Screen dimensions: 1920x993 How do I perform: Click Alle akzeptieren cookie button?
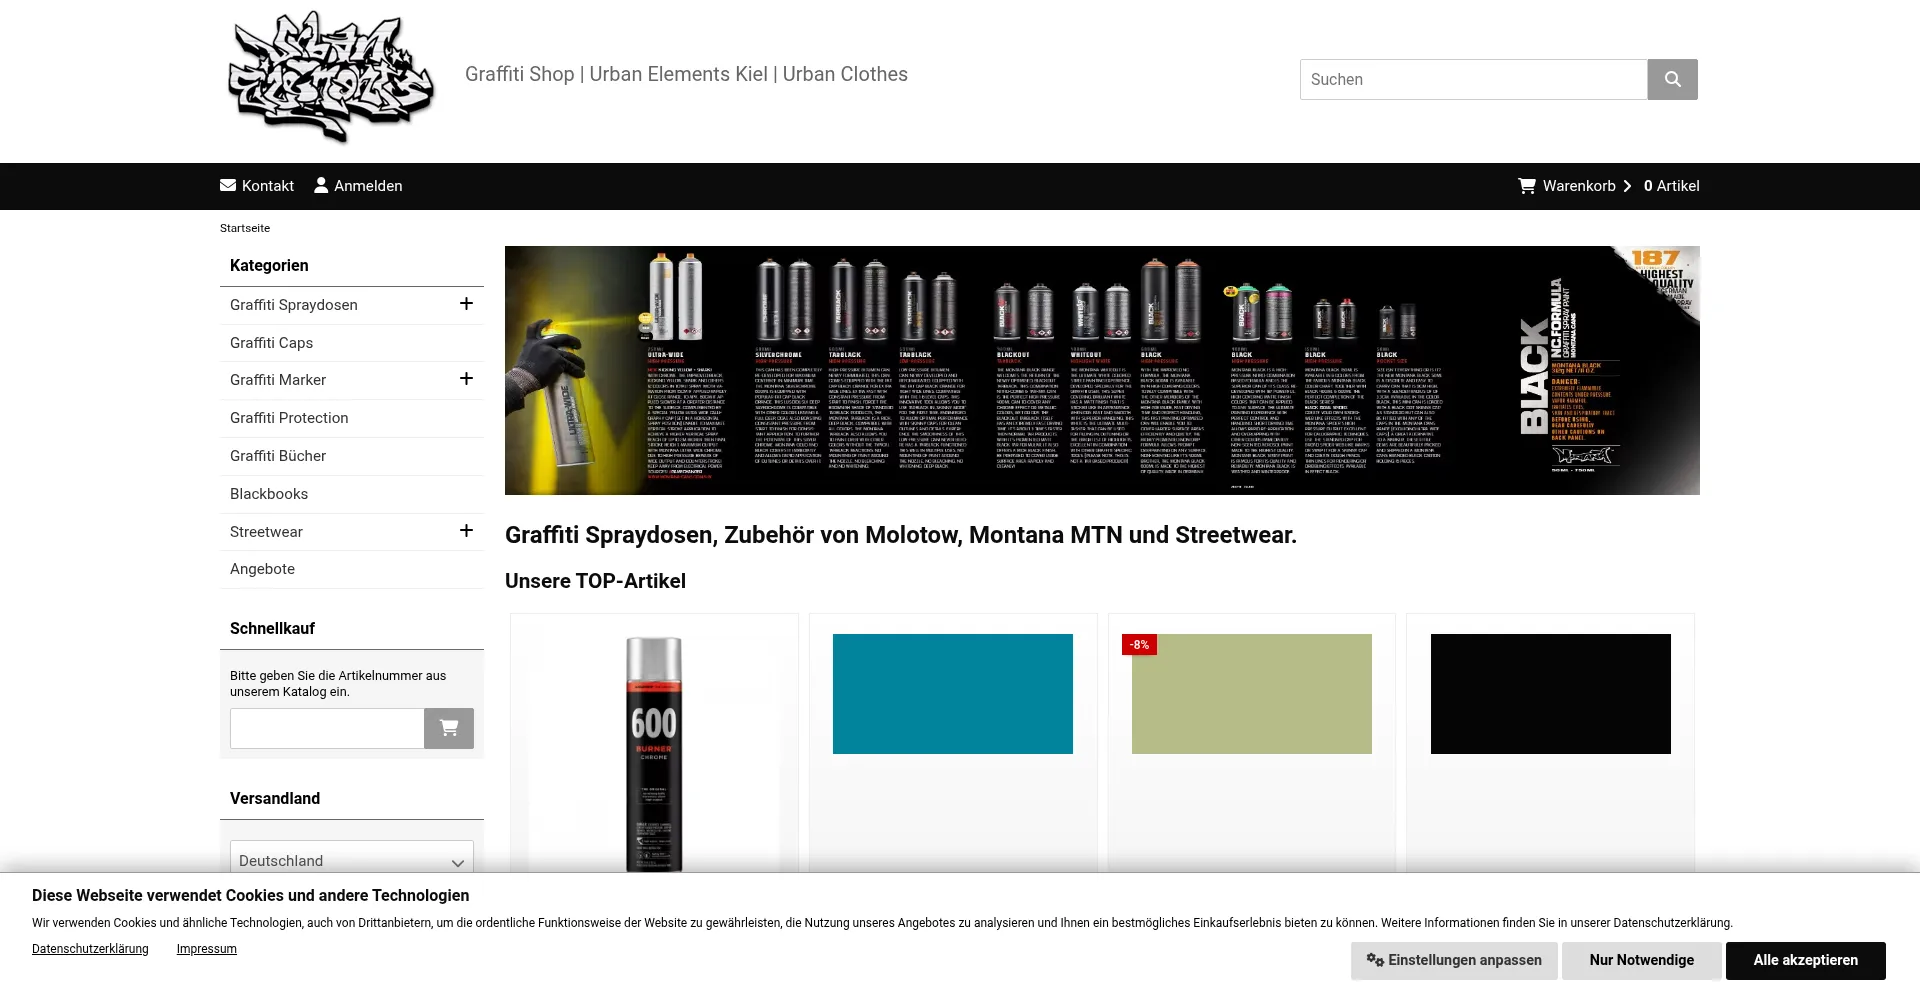1805,960
